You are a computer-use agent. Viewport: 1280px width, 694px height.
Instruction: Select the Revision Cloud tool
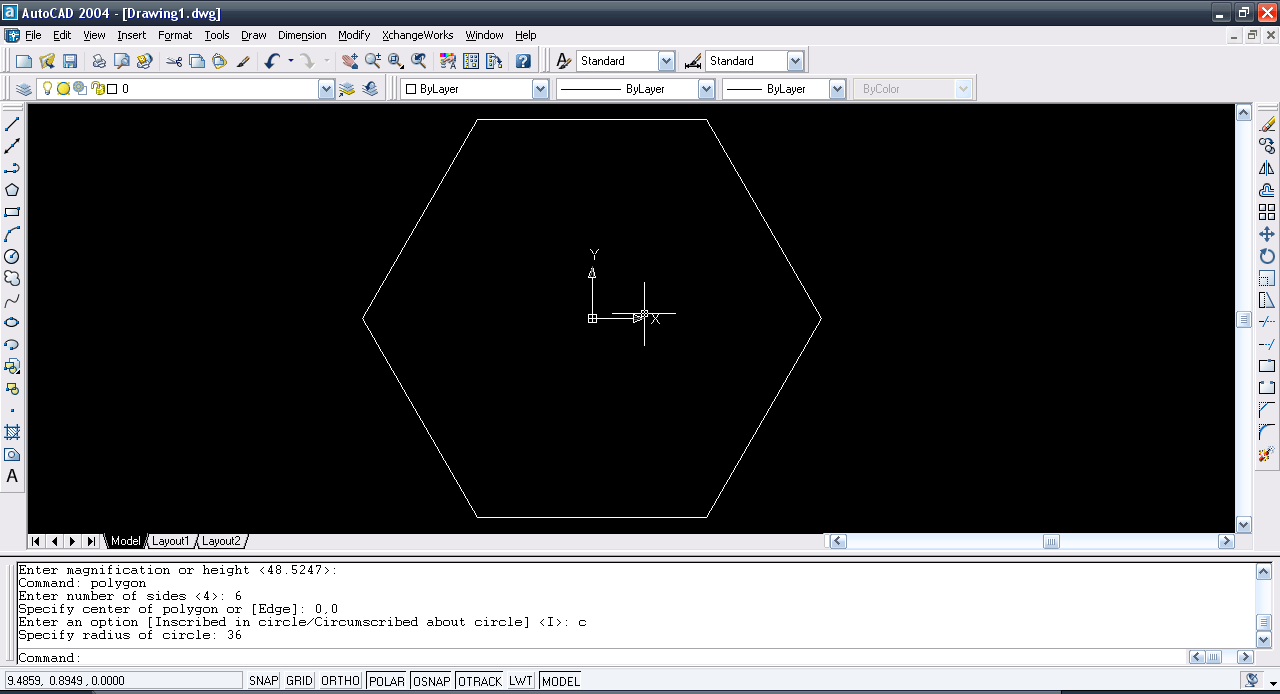pos(12,278)
